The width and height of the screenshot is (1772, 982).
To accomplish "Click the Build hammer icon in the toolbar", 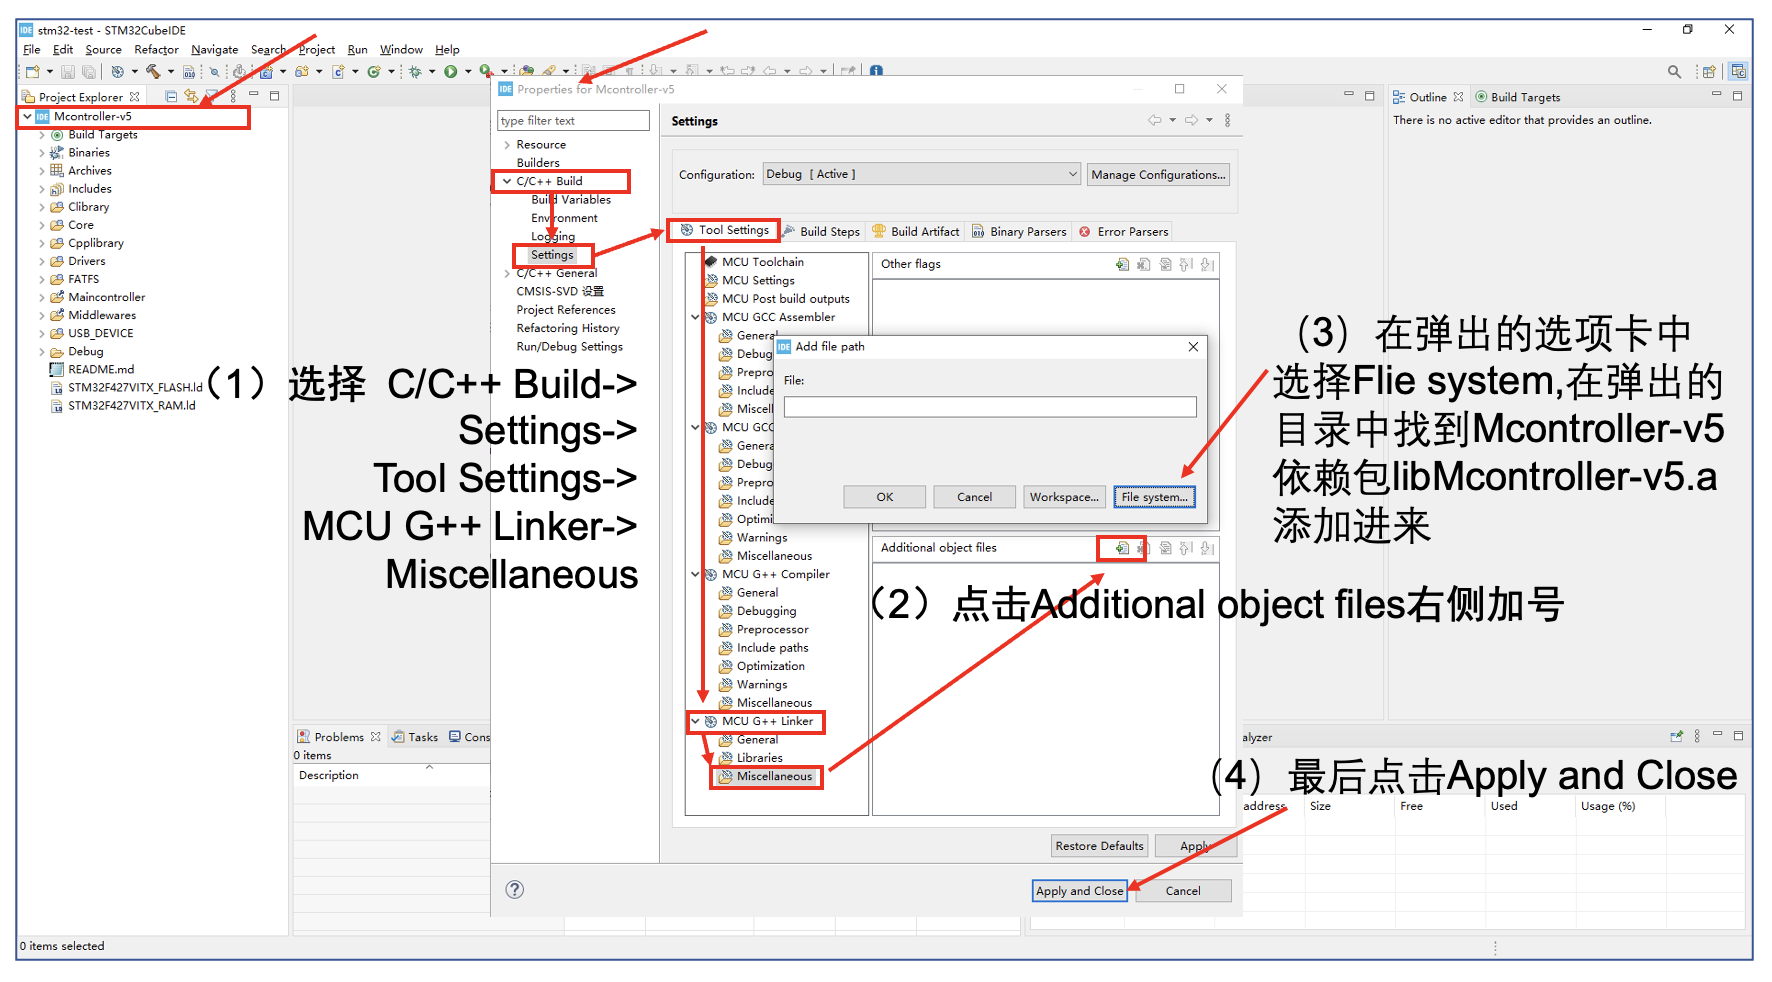I will pos(153,71).
